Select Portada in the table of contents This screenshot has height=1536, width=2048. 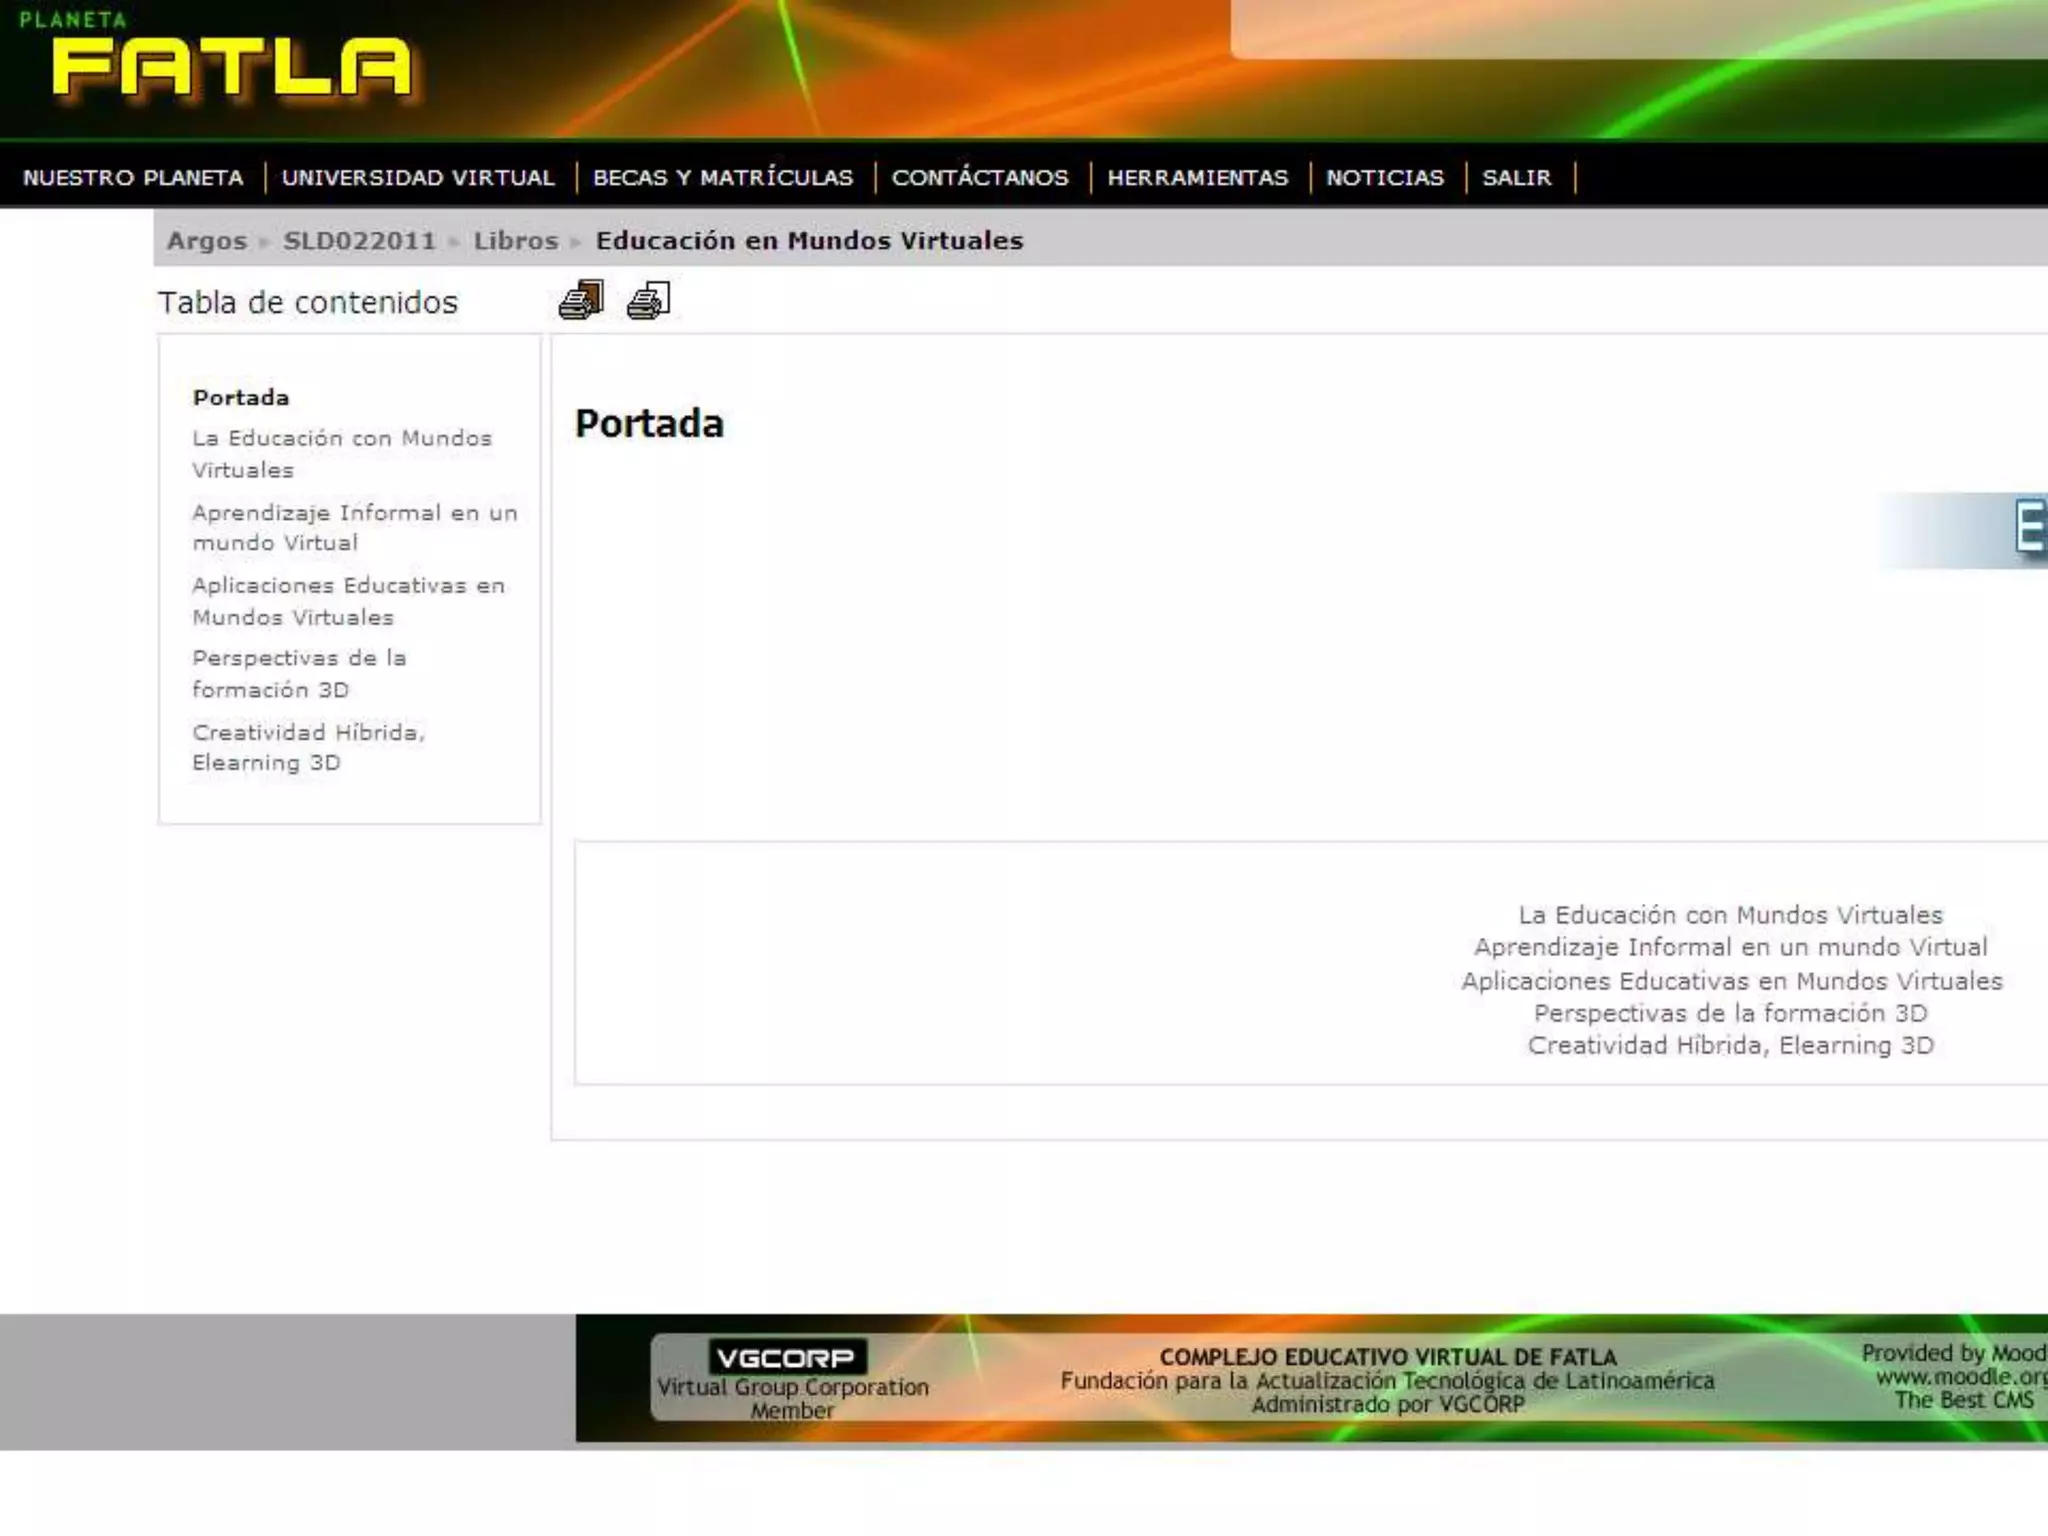[241, 397]
